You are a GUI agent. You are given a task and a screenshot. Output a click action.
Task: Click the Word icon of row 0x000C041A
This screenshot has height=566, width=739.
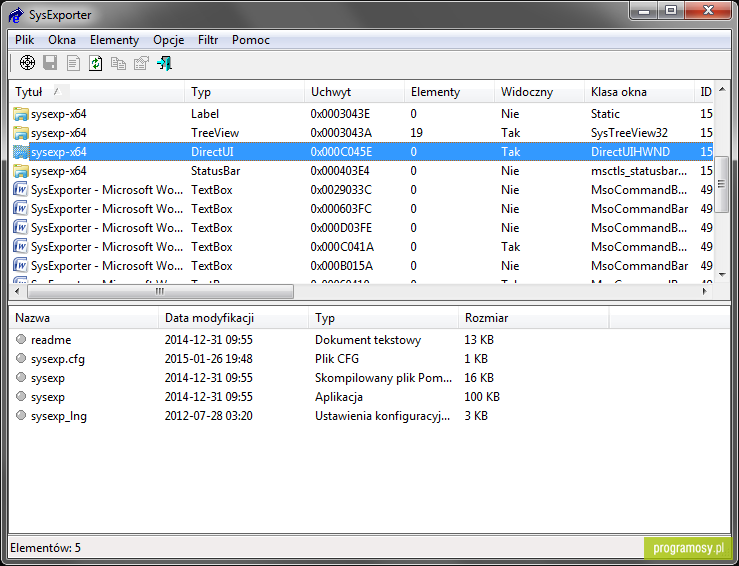pos(21,247)
